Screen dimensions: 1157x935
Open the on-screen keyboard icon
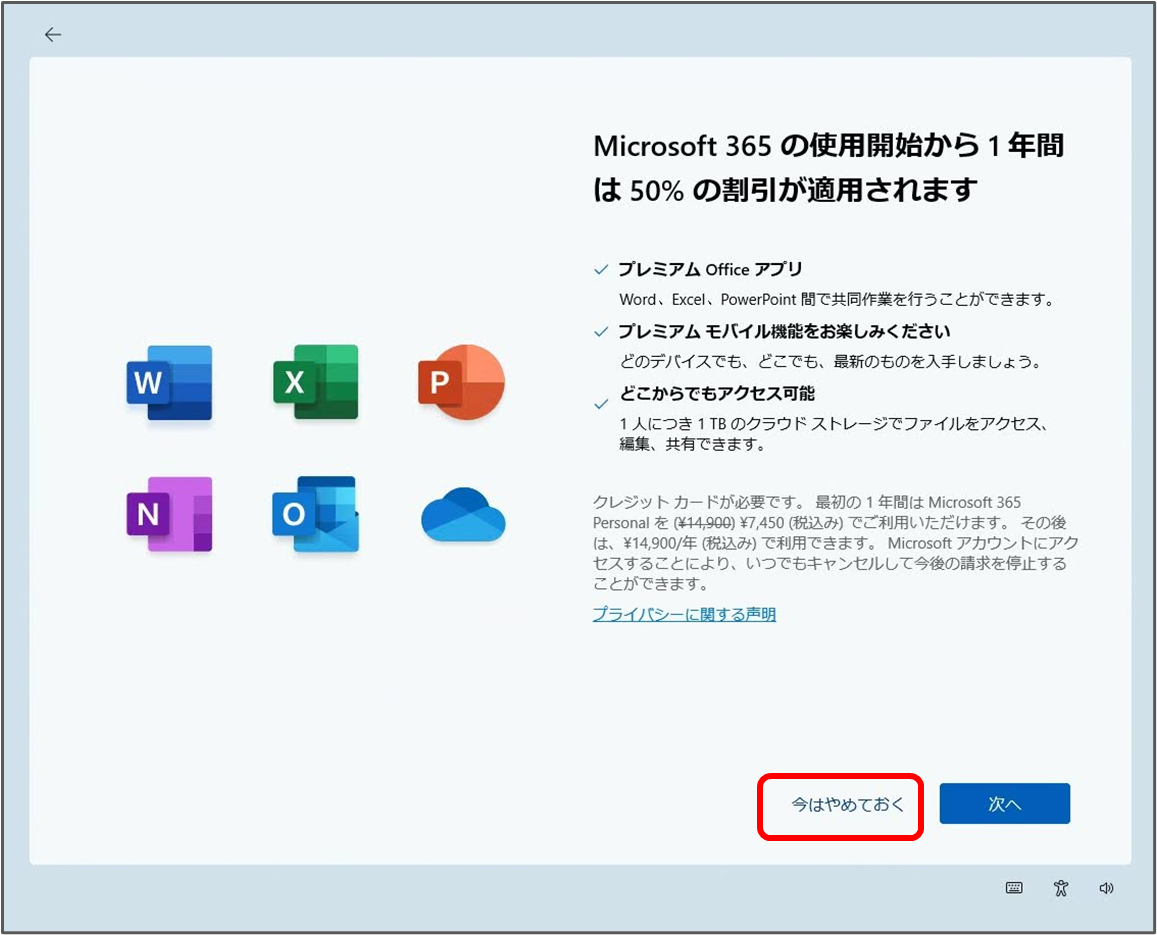[1014, 888]
